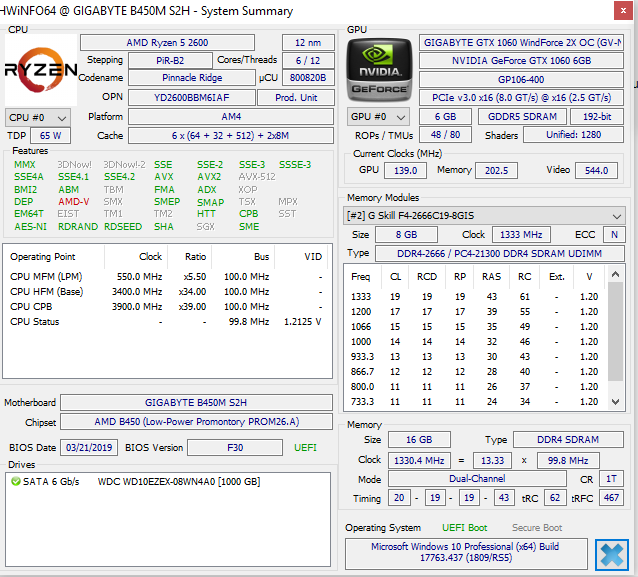This screenshot has height=577, width=638.
Task: Click the 192-bit bus width field
Action: click(x=597, y=116)
